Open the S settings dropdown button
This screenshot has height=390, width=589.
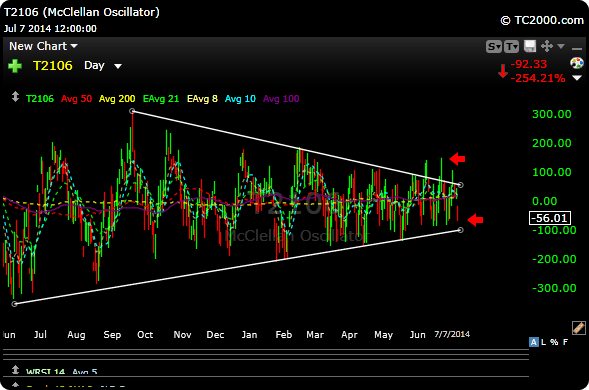click(494, 47)
